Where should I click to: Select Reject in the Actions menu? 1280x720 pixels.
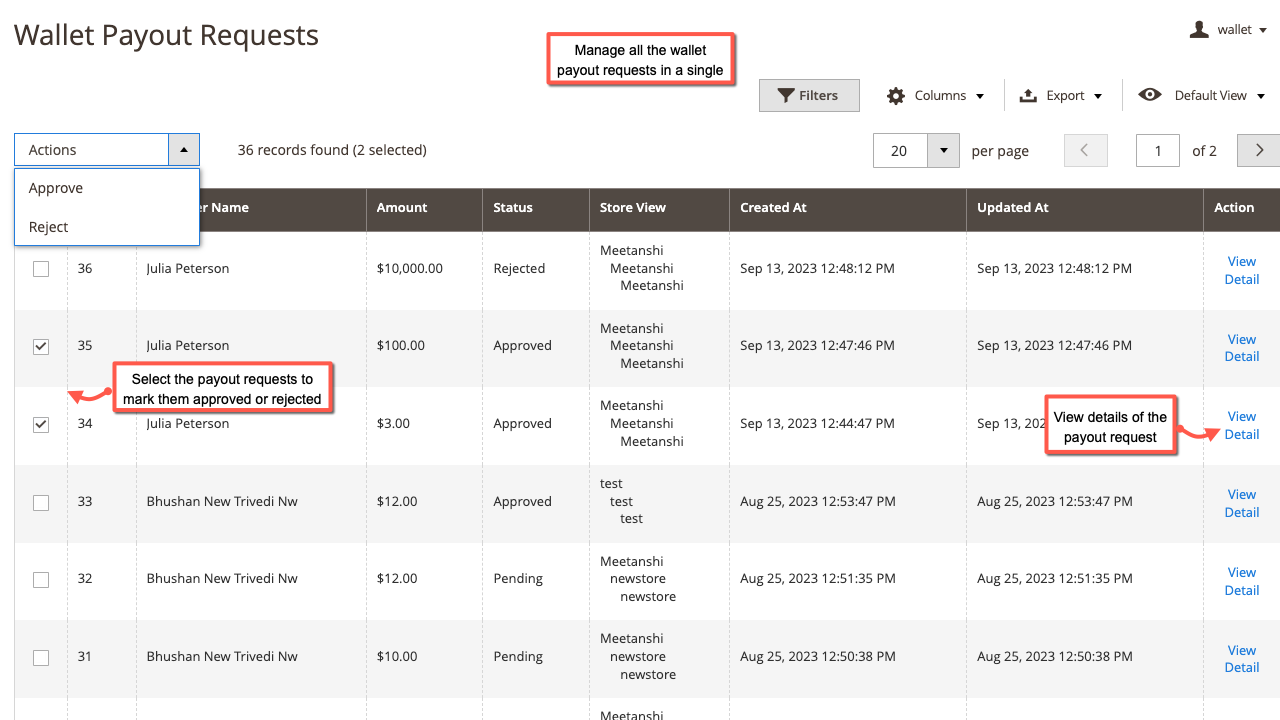click(x=48, y=227)
